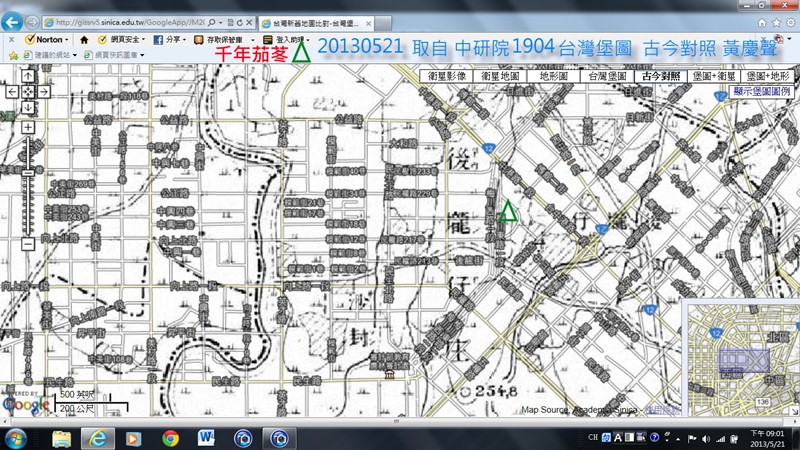
Task: Click the help question mark tray icon
Action: [x=654, y=437]
